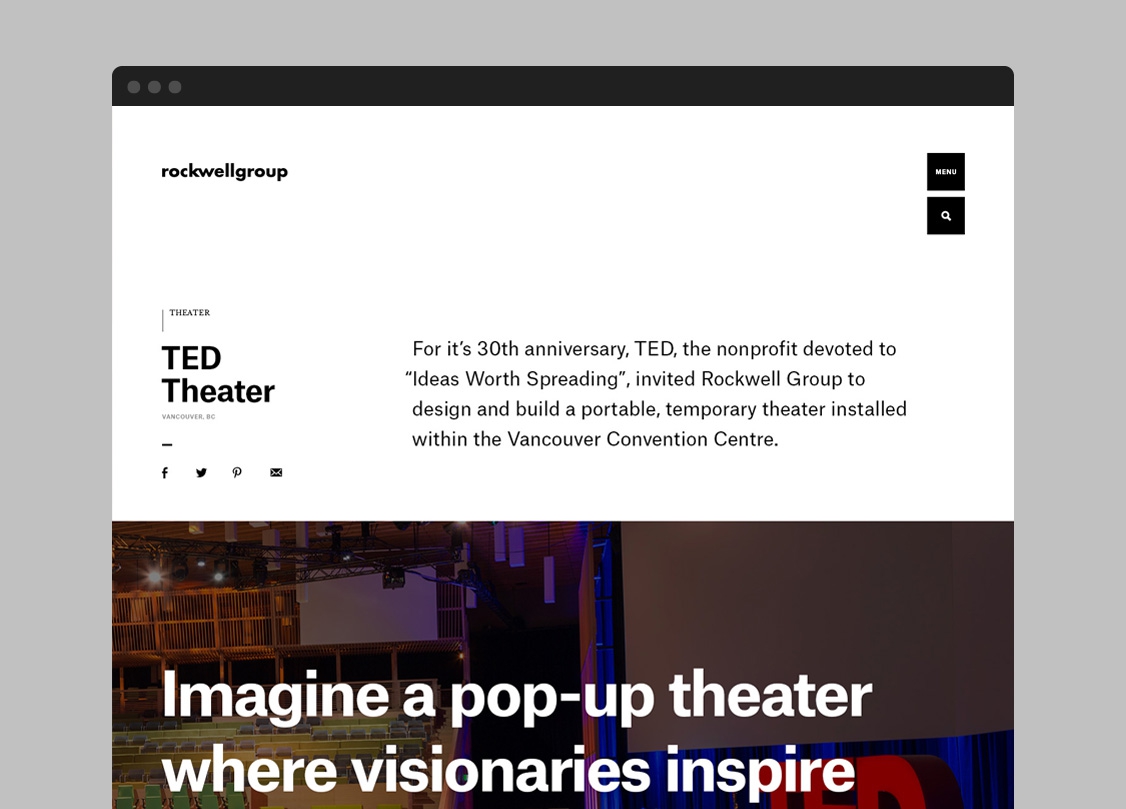
Task: Click the intro paragraph about TED's 30th anniversary
Action: point(658,394)
